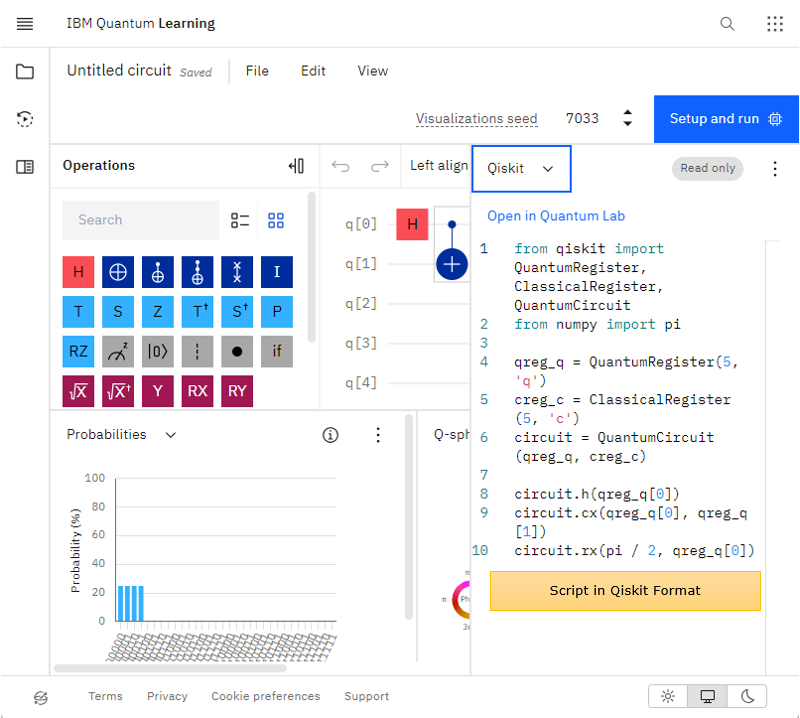Open the Qiskit language dropdown
This screenshot has width=800, height=718.
coord(521,169)
